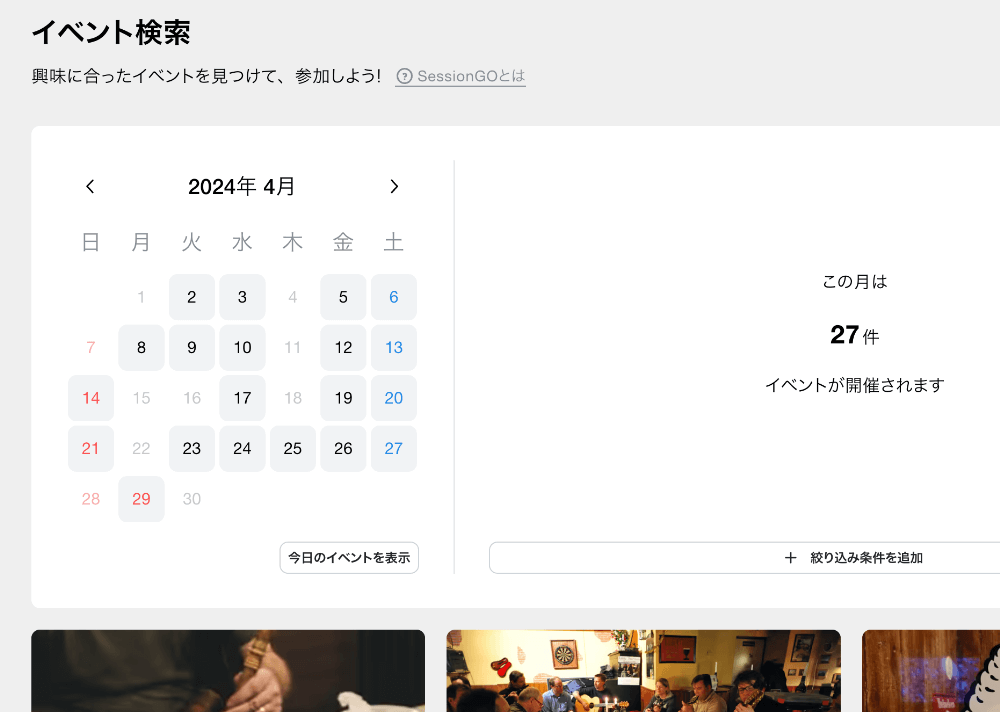
Task: Select Sunday April 21 date
Action: pyautogui.click(x=91, y=449)
